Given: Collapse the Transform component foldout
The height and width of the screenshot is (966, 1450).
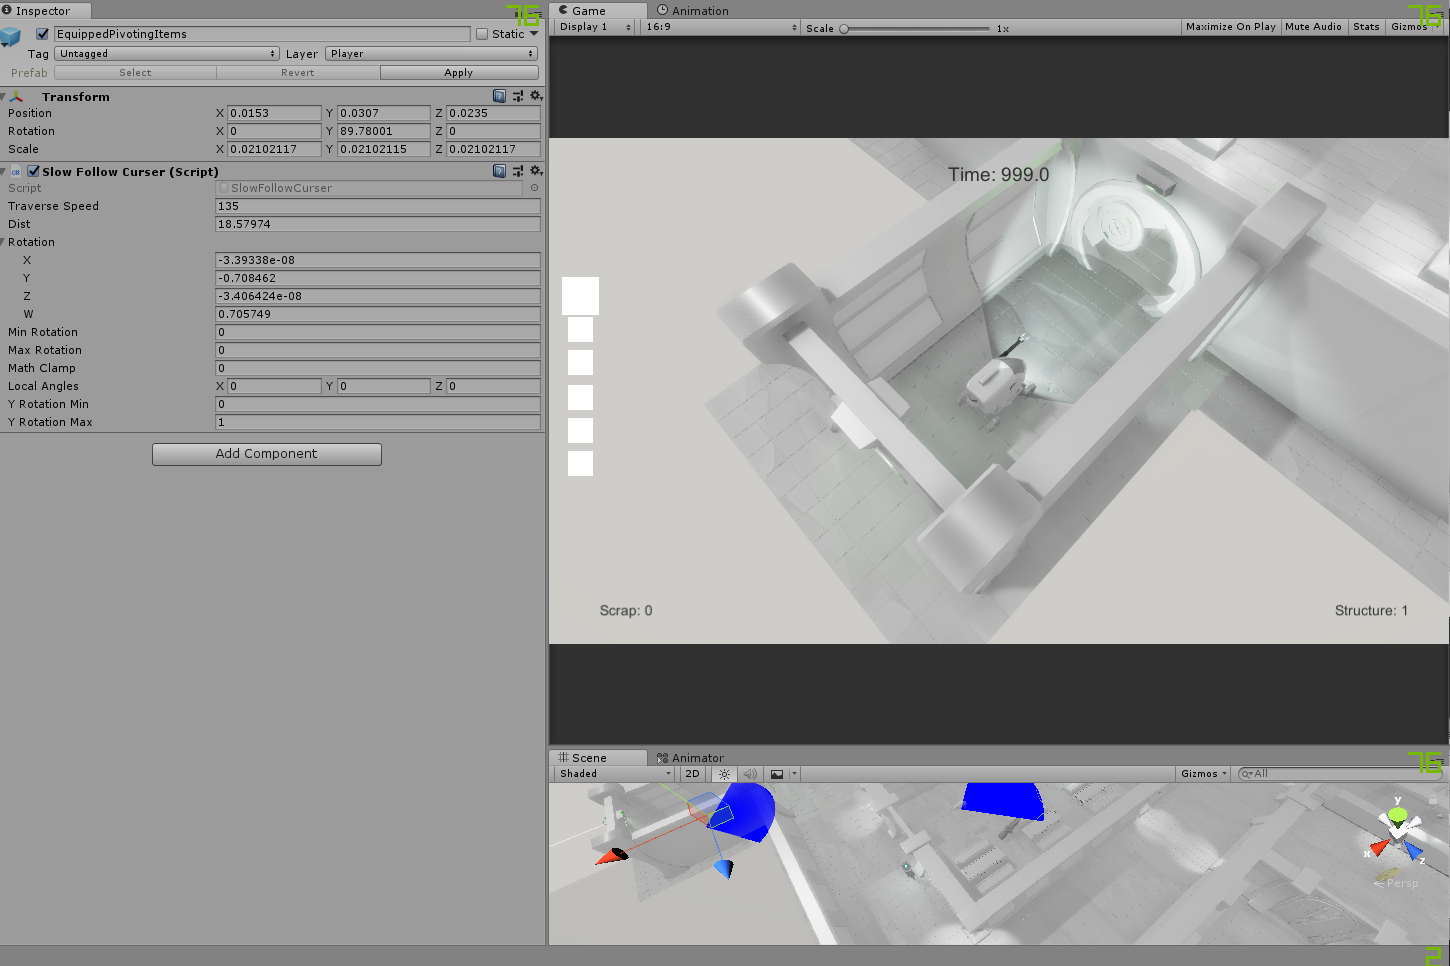Looking at the screenshot, I should (4, 97).
